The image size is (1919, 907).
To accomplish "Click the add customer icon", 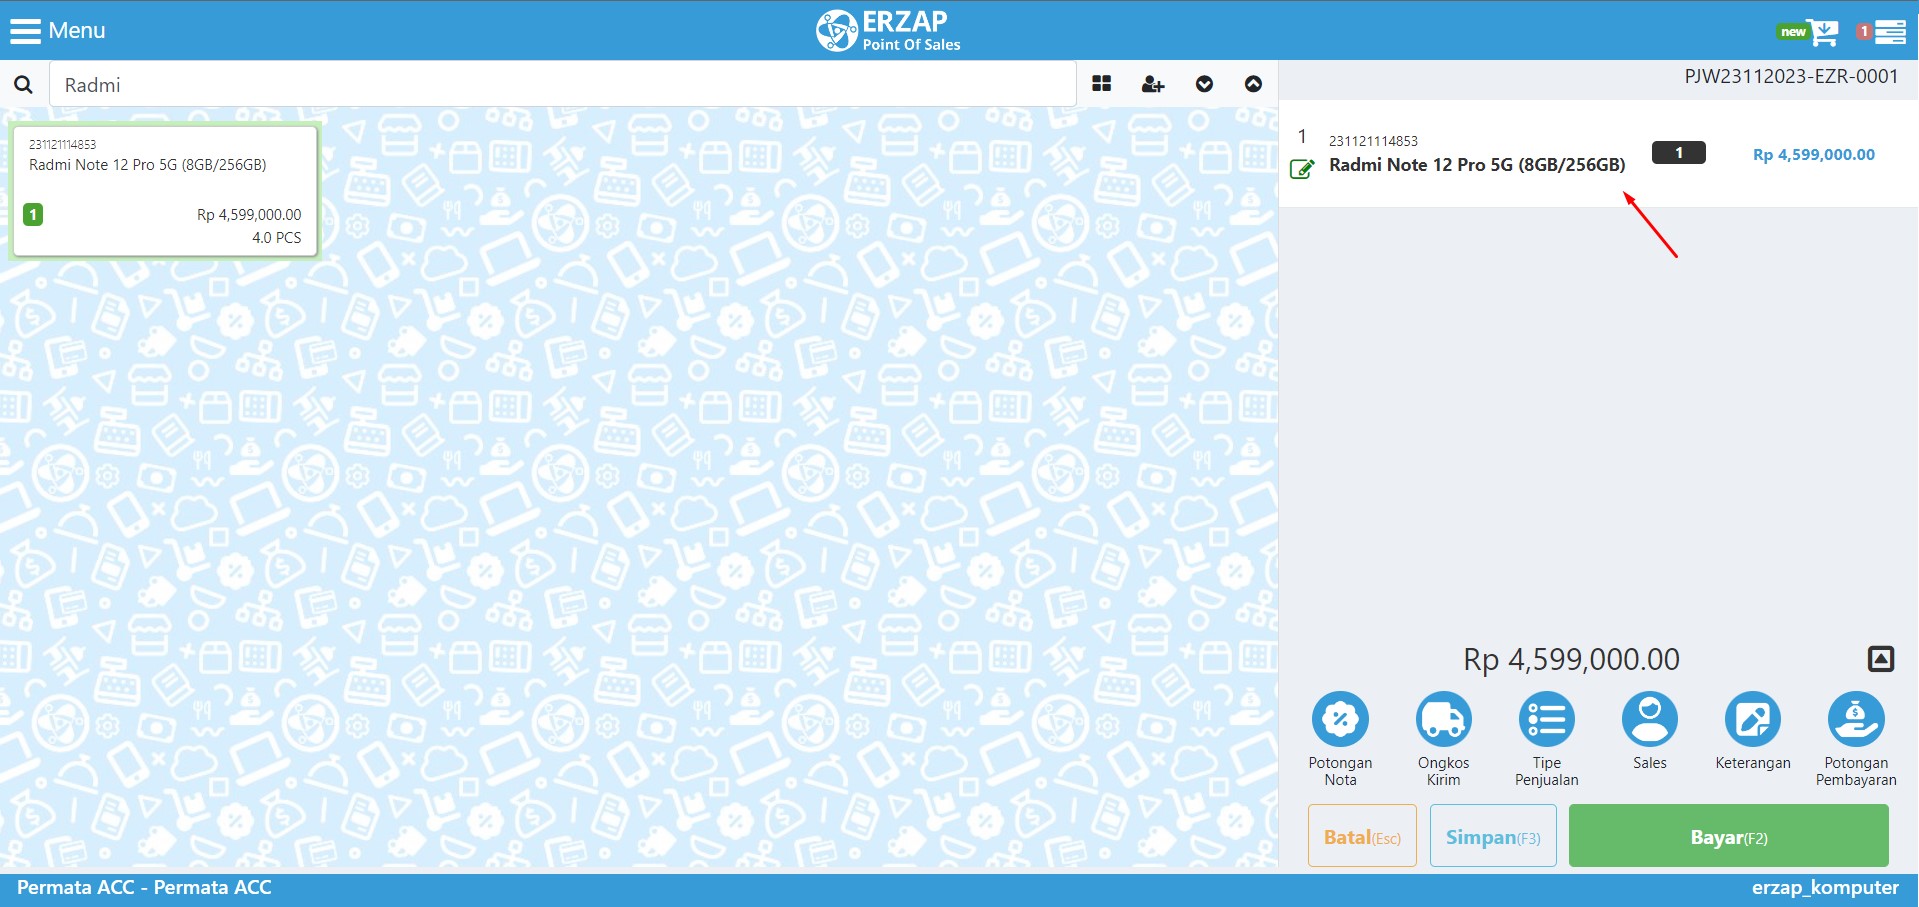I will [x=1153, y=84].
